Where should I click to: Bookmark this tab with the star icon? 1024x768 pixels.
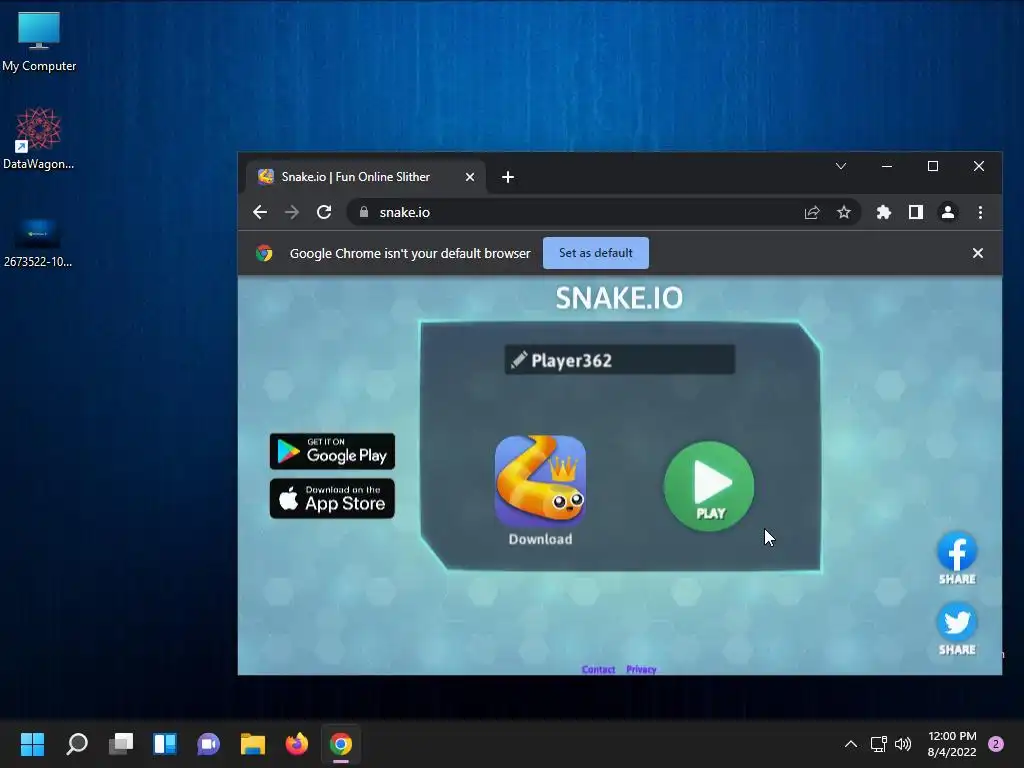coord(844,212)
